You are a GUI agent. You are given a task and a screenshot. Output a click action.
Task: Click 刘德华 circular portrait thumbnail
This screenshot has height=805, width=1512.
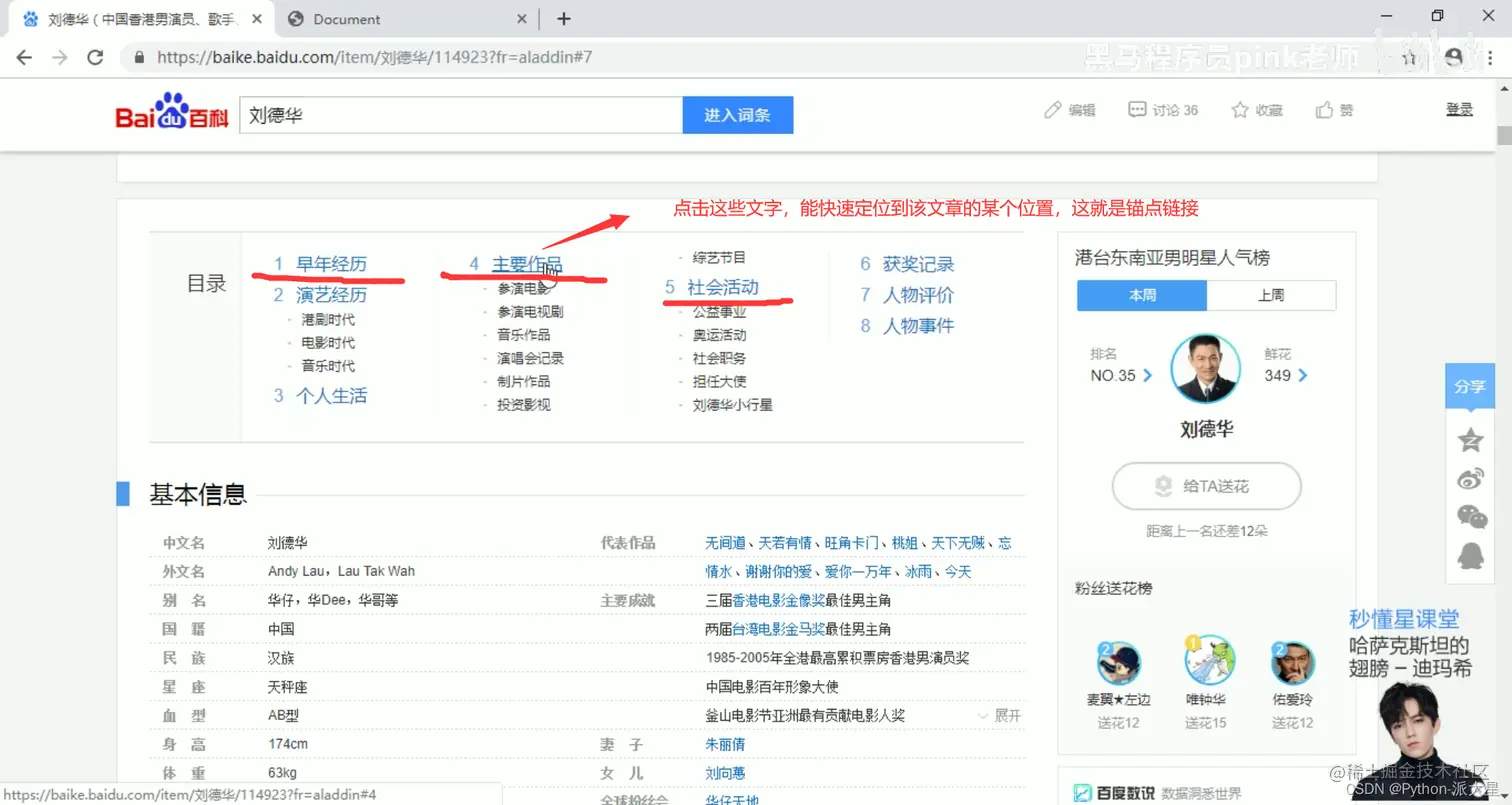tap(1205, 369)
